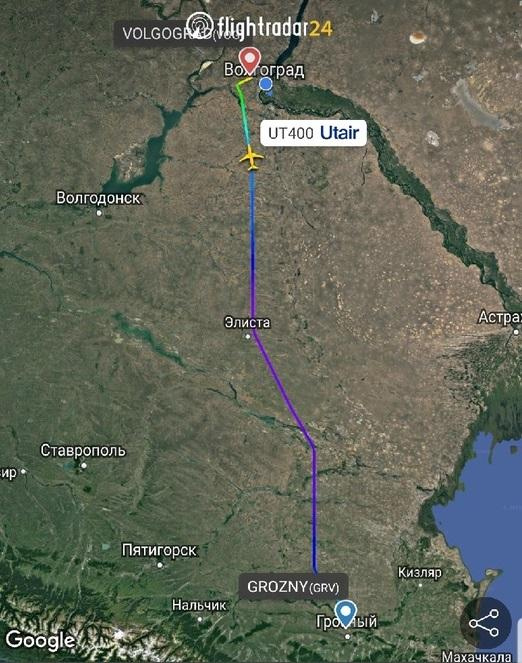522x663 pixels.
Task: Click the Ставрополь city label
Action: (83, 451)
